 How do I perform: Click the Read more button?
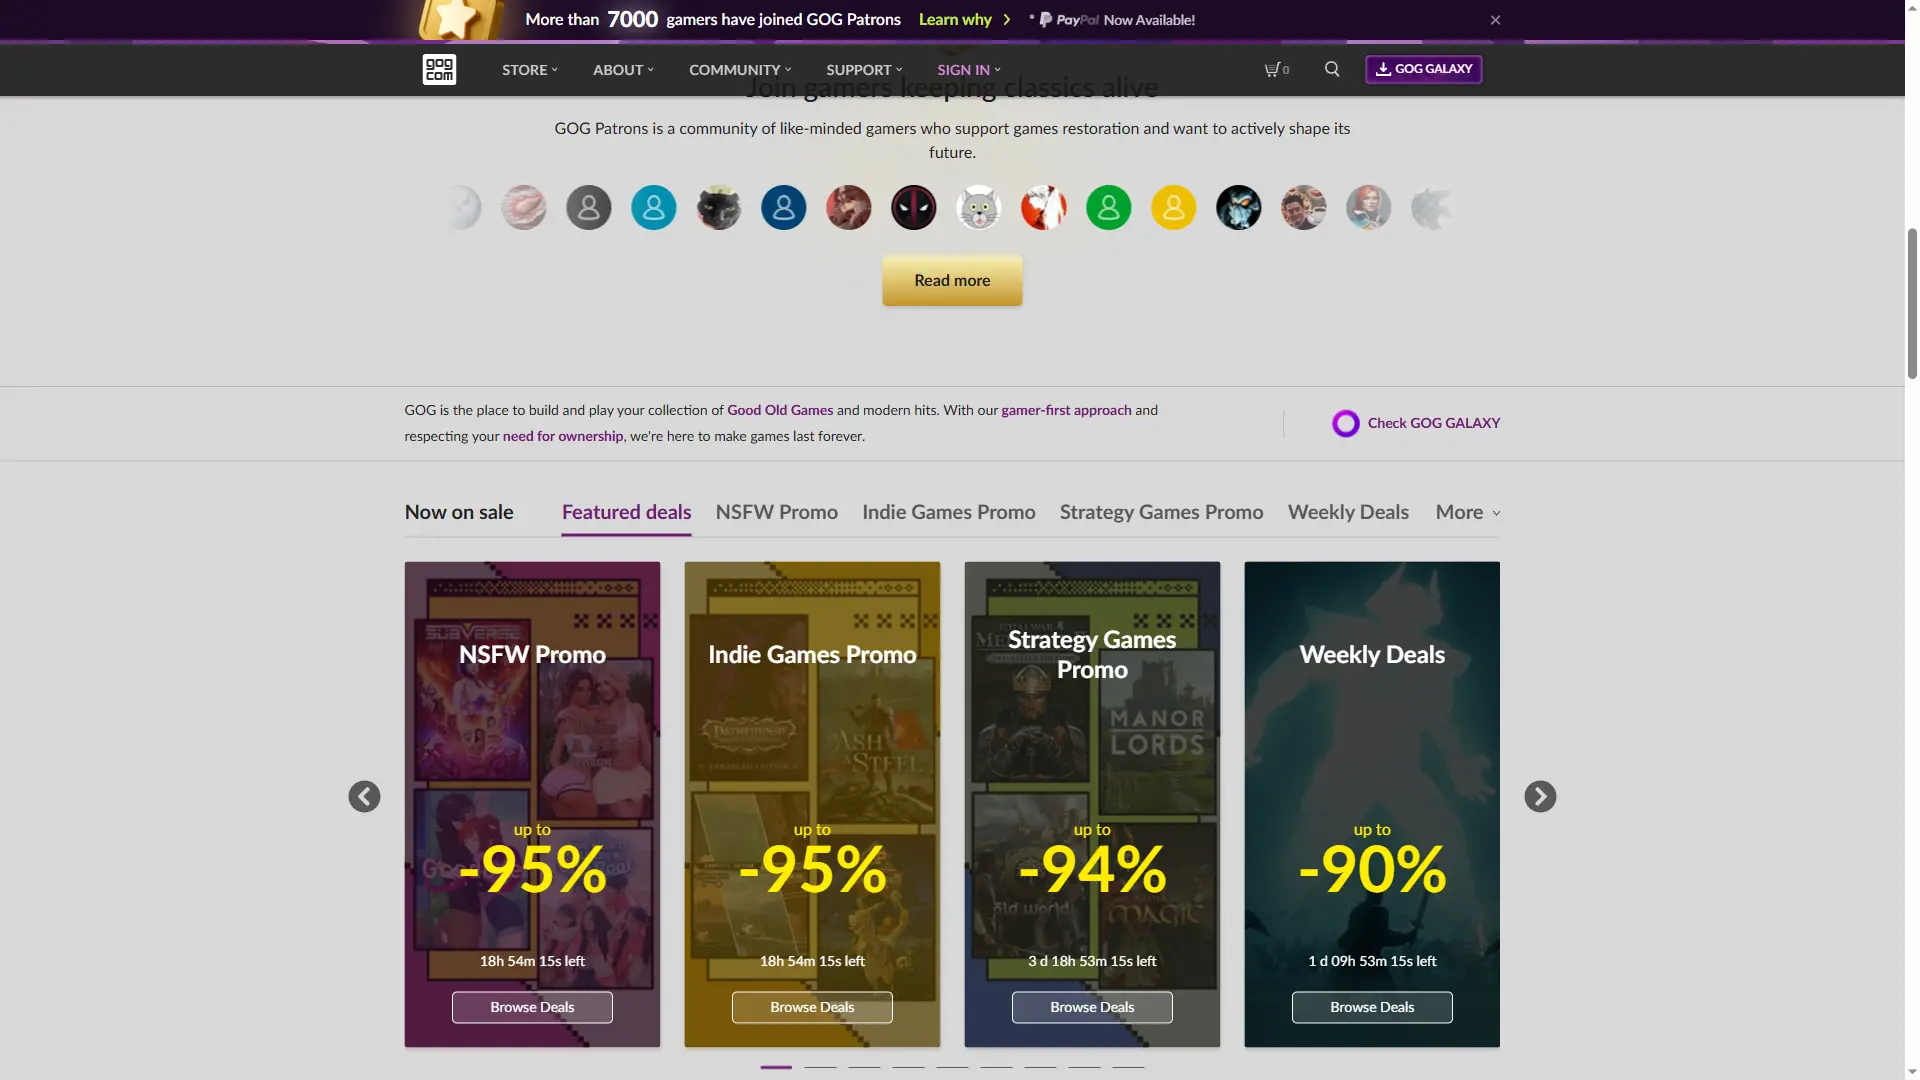click(952, 280)
